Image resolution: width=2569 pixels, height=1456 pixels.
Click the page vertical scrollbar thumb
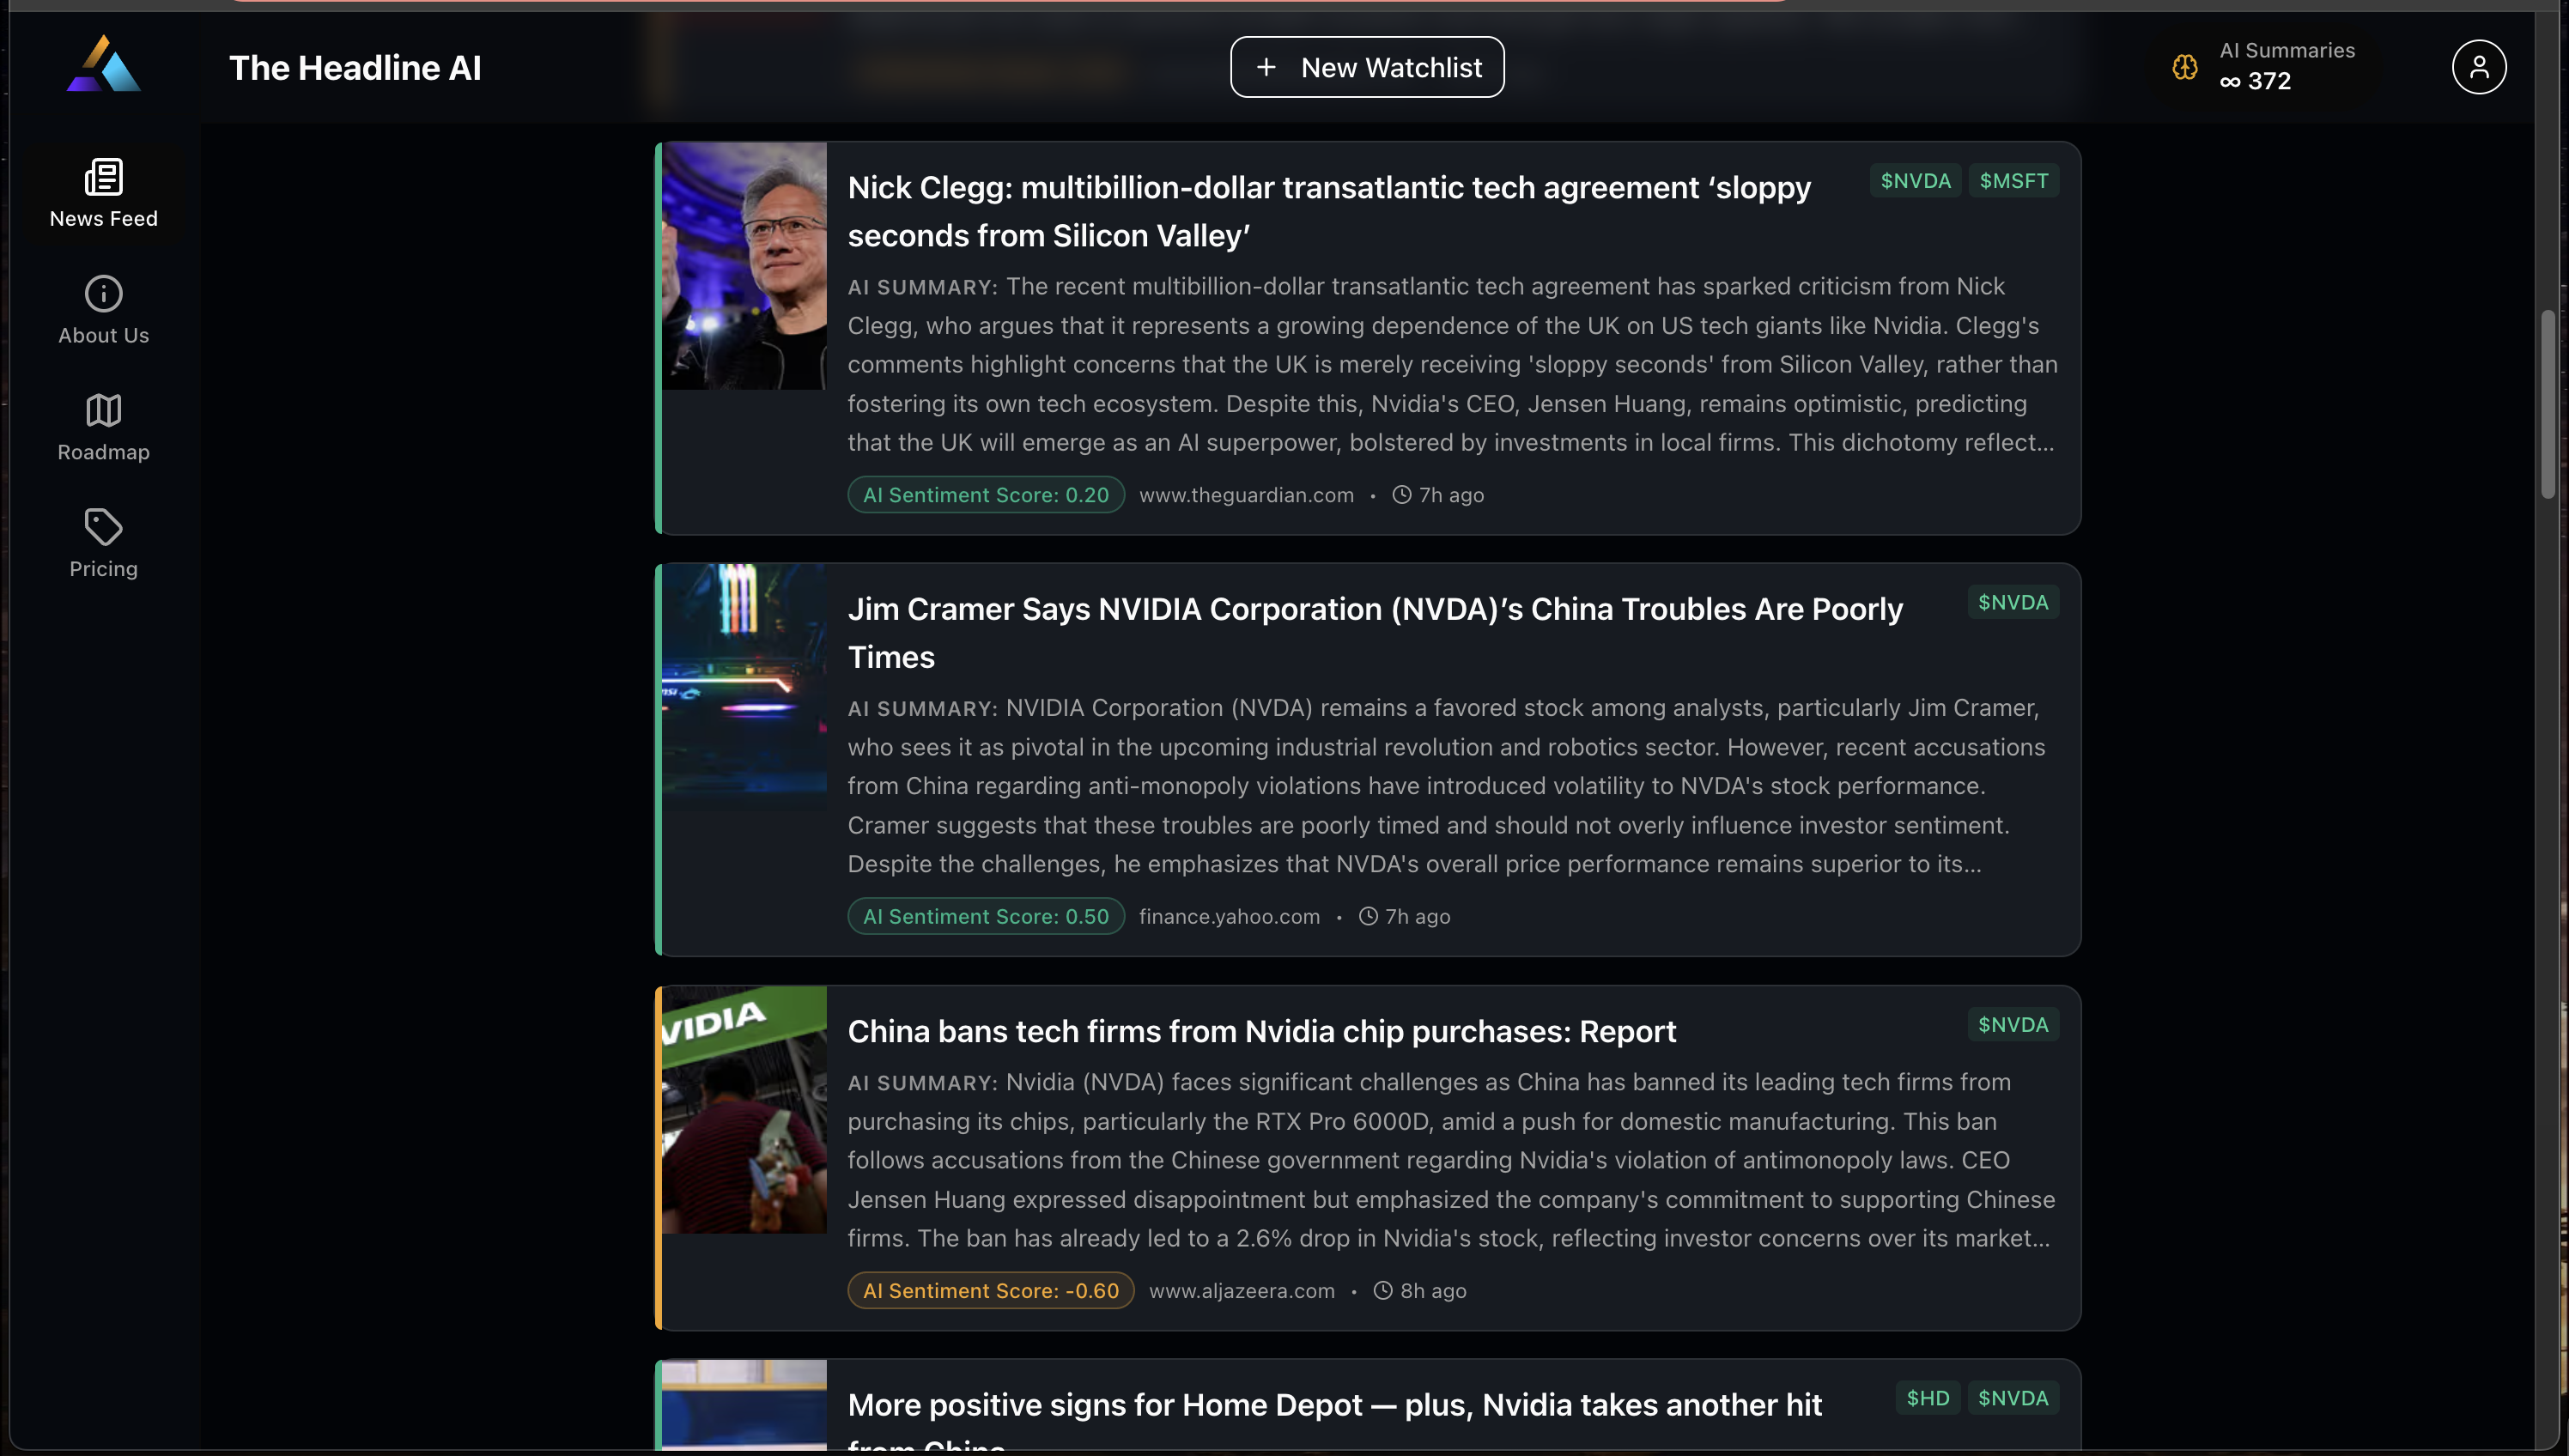click(x=2548, y=405)
